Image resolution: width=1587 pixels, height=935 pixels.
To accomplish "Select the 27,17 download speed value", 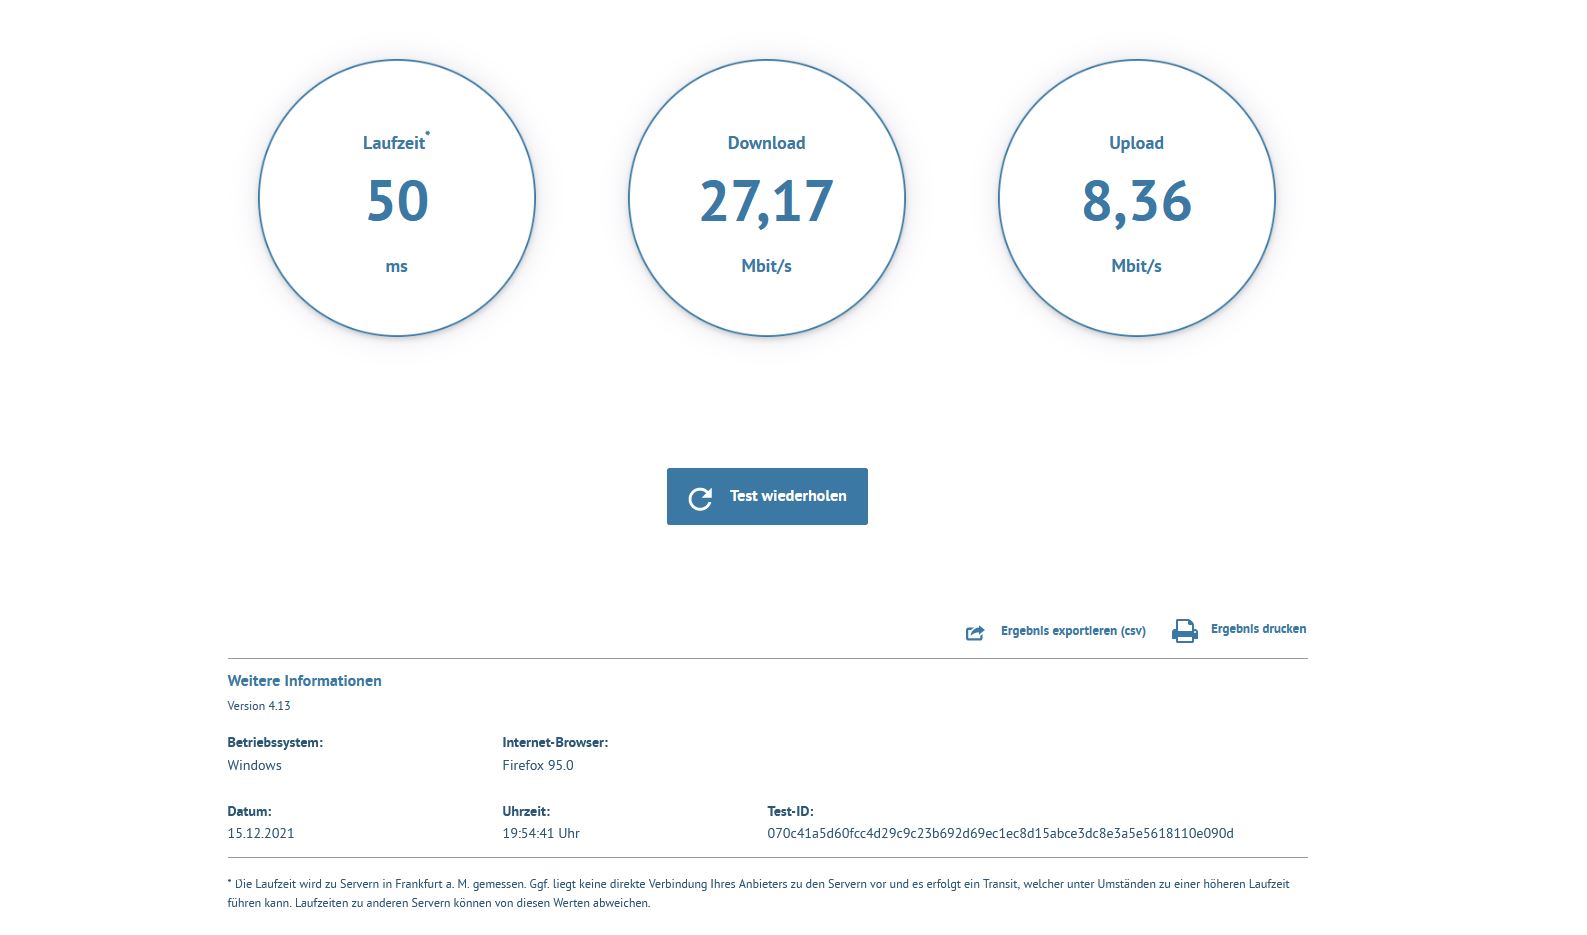I will click(766, 201).
